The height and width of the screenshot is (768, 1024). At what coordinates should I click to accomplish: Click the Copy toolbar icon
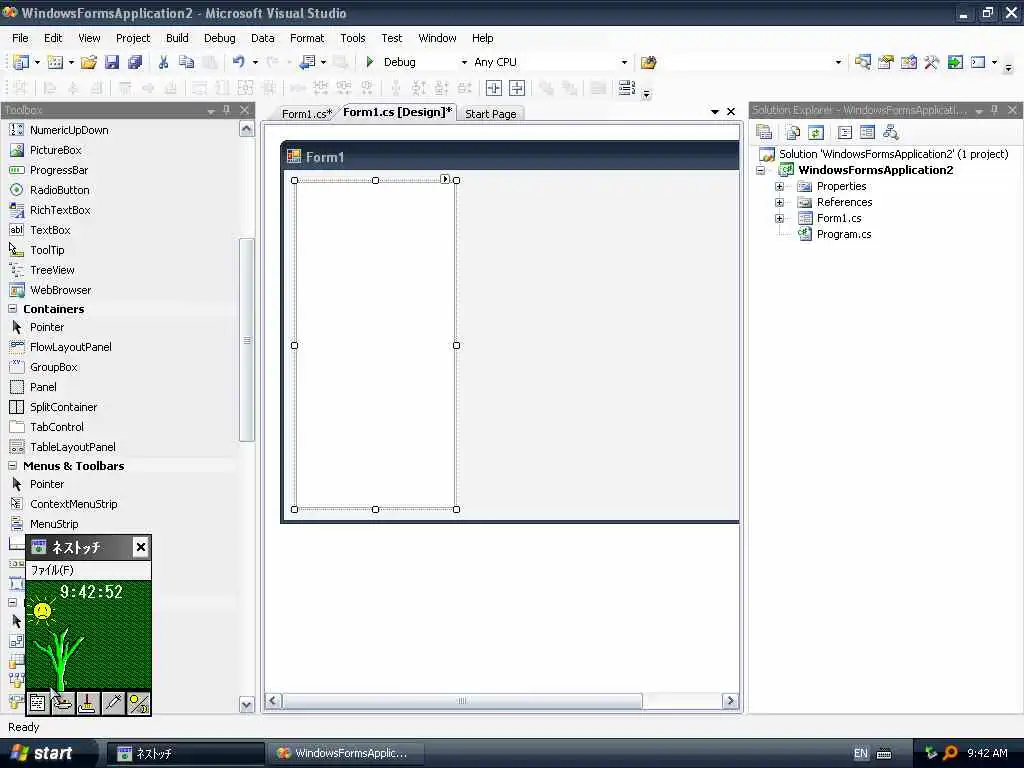[x=187, y=62]
